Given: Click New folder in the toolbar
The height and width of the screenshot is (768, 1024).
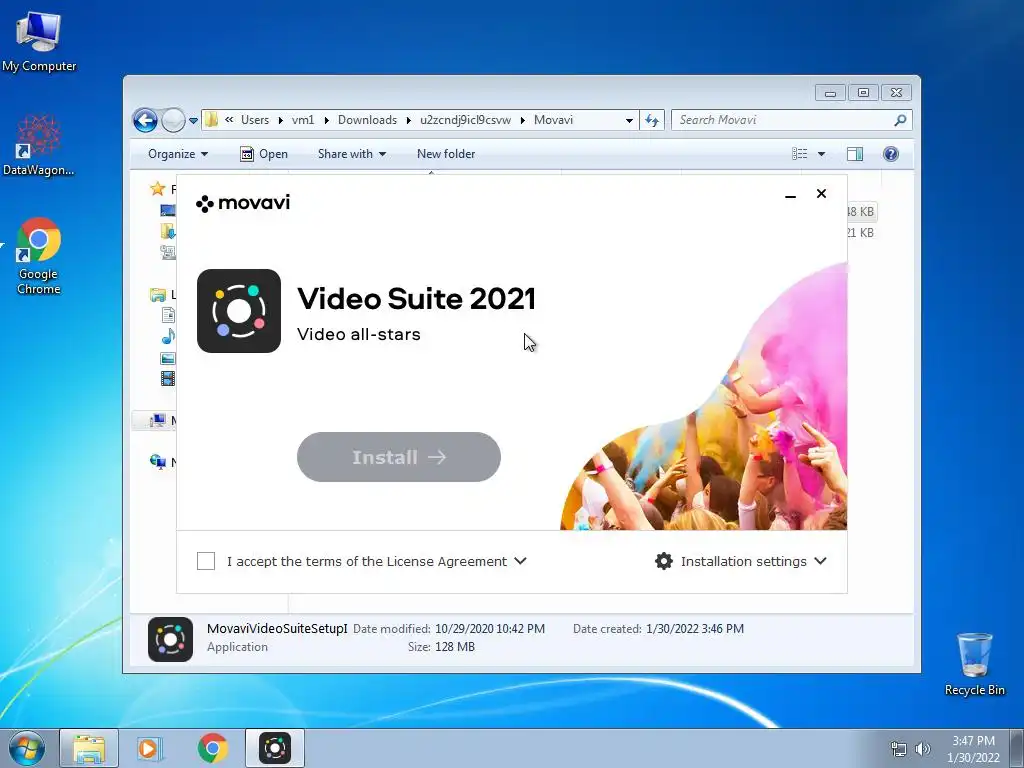Looking at the screenshot, I should point(446,154).
